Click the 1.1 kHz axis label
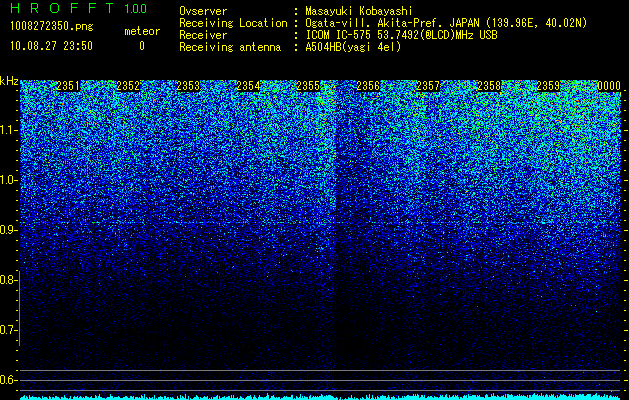Viewport: 629px width, 400px height. pos(8,131)
